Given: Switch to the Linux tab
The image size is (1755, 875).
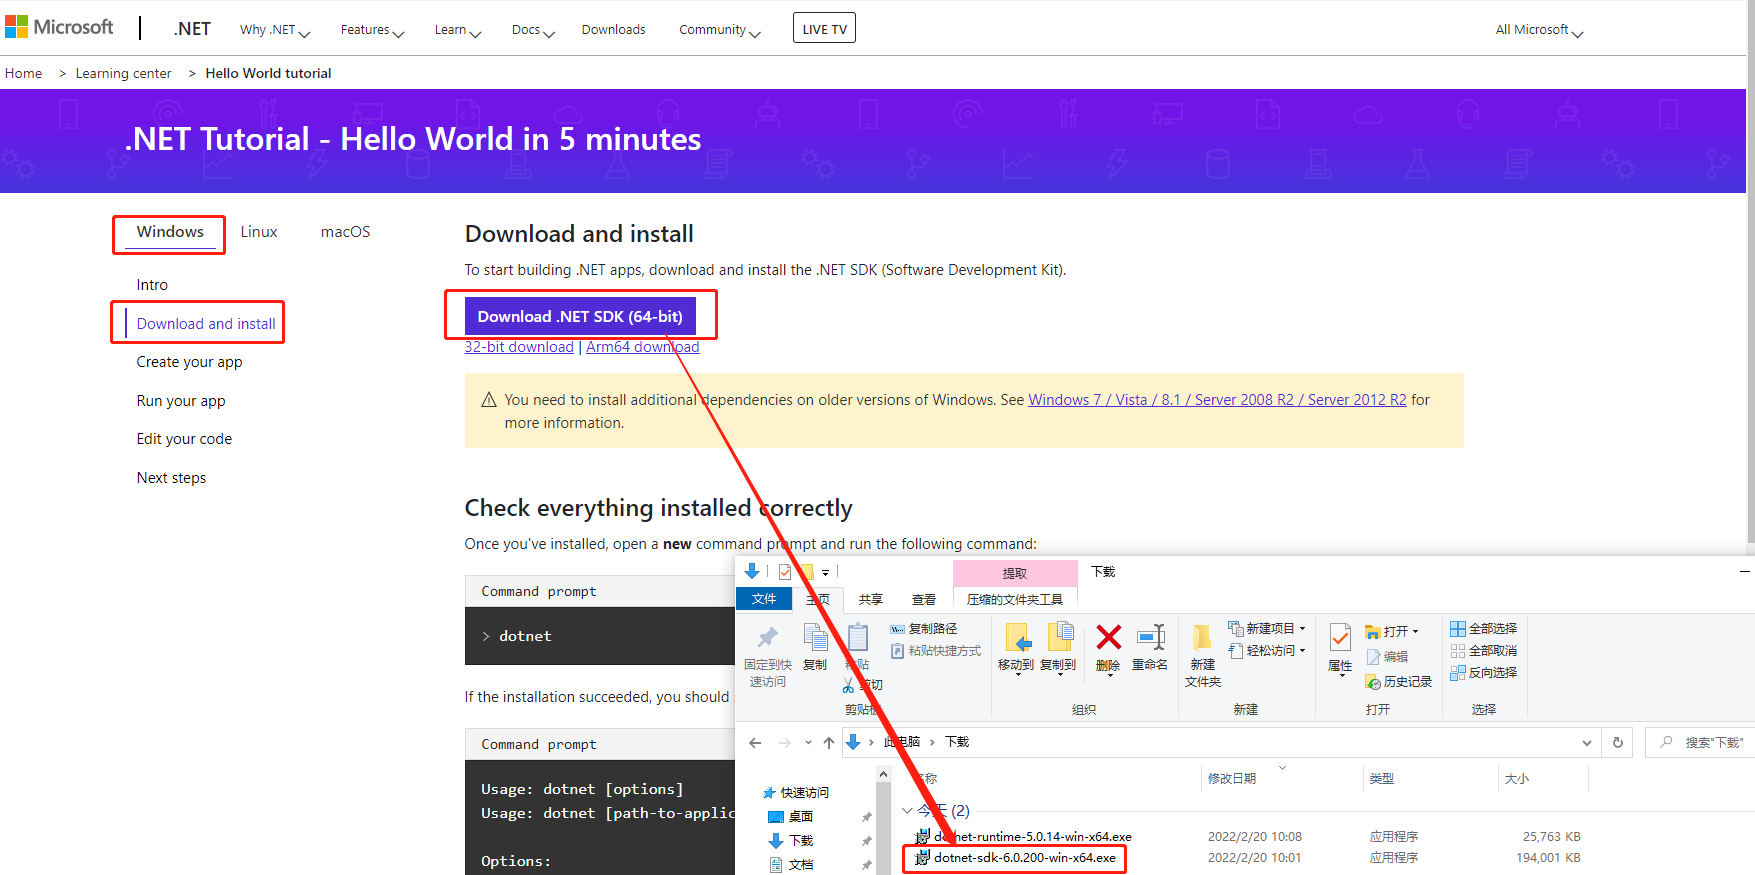Looking at the screenshot, I should click(x=259, y=232).
